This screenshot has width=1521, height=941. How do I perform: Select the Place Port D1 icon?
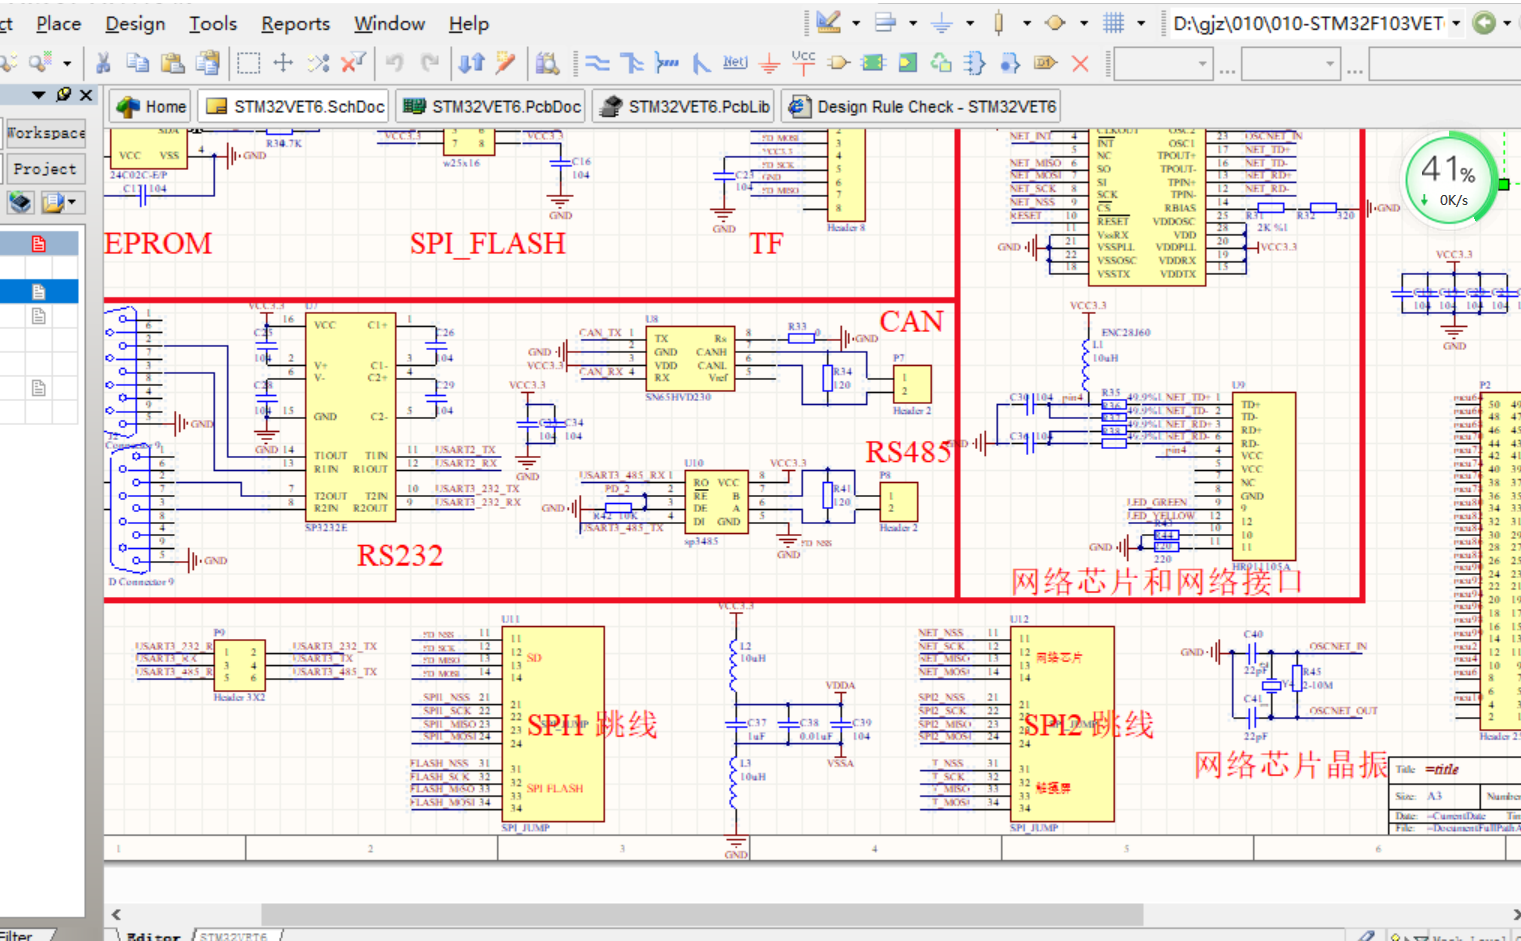click(x=1045, y=64)
